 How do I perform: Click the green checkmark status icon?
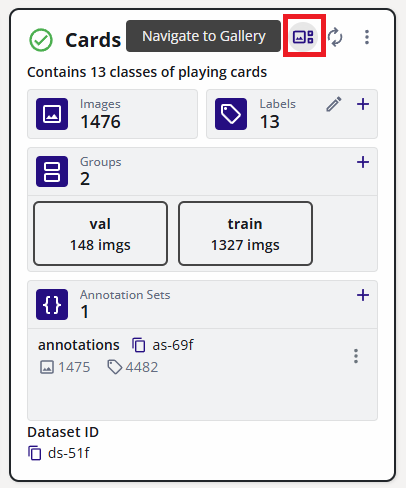click(41, 40)
